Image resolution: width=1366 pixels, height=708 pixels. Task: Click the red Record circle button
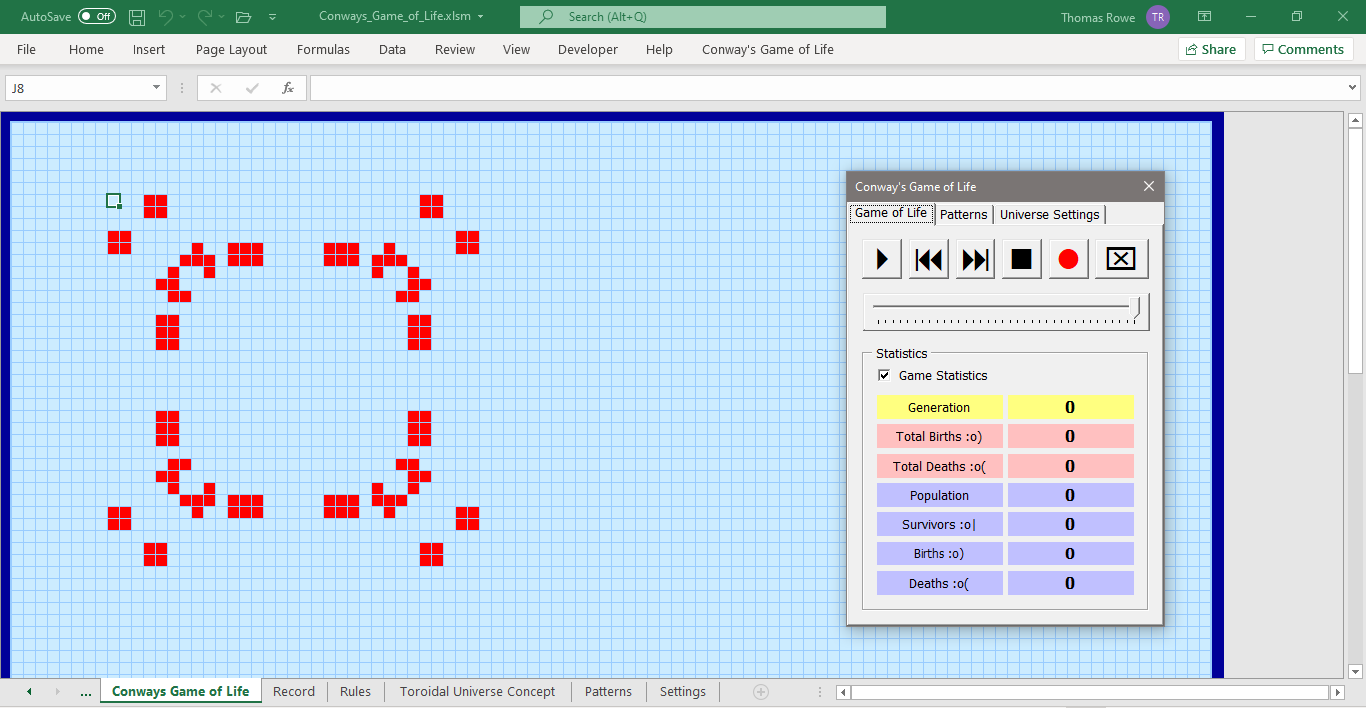pyautogui.click(x=1068, y=259)
